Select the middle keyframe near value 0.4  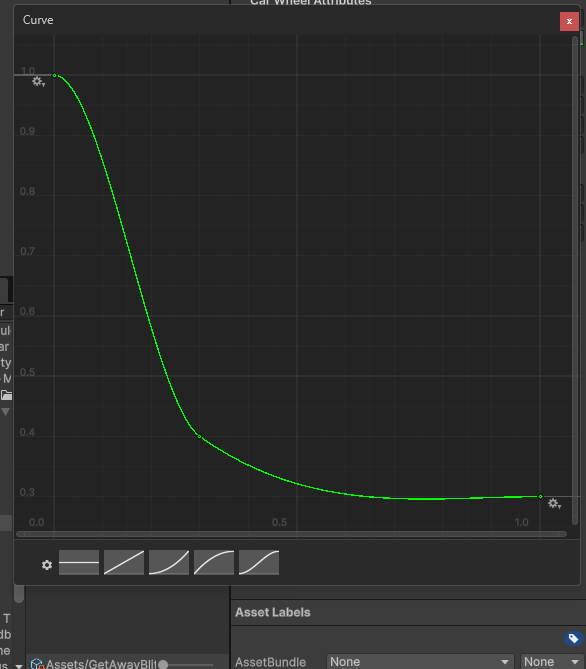tap(199, 436)
